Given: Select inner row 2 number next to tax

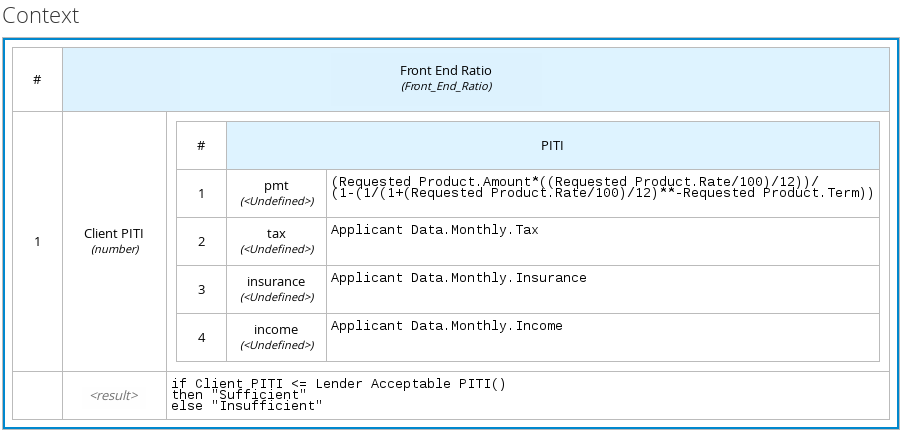Looking at the screenshot, I should 201,241.
